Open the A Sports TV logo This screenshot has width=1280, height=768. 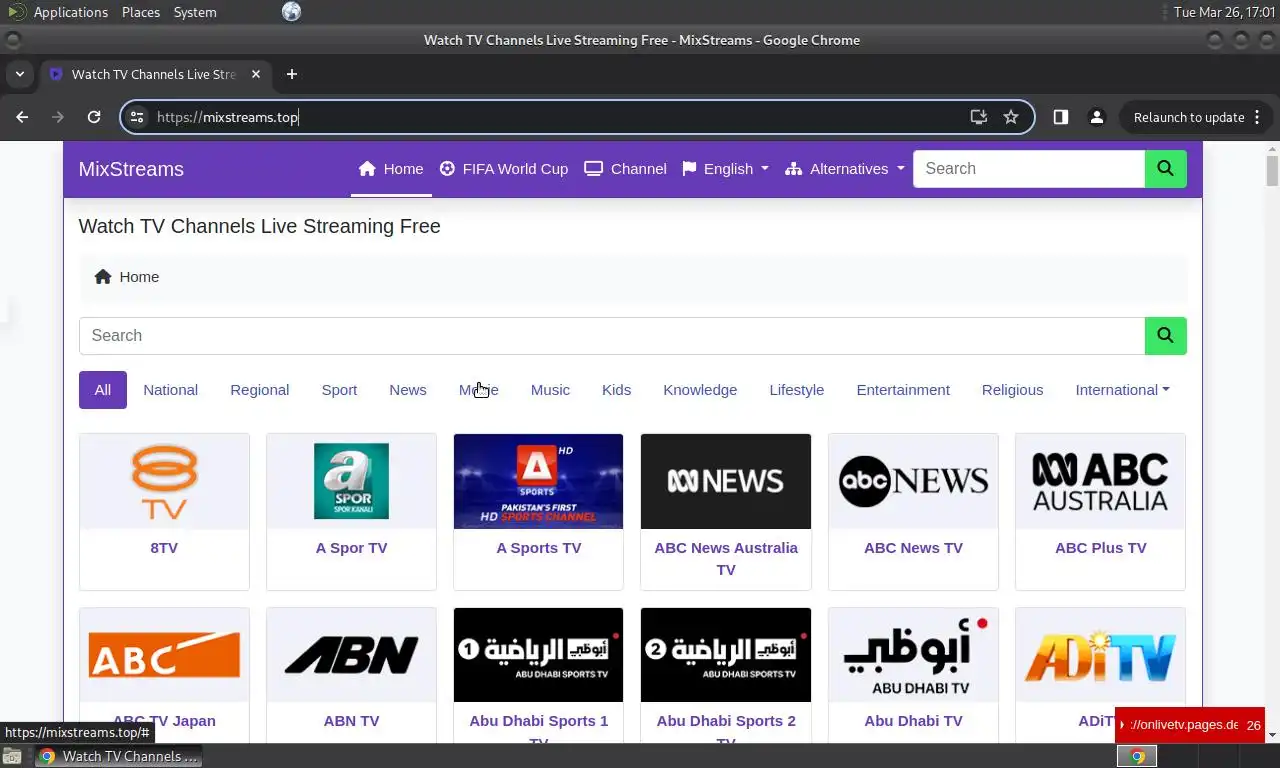click(538, 482)
